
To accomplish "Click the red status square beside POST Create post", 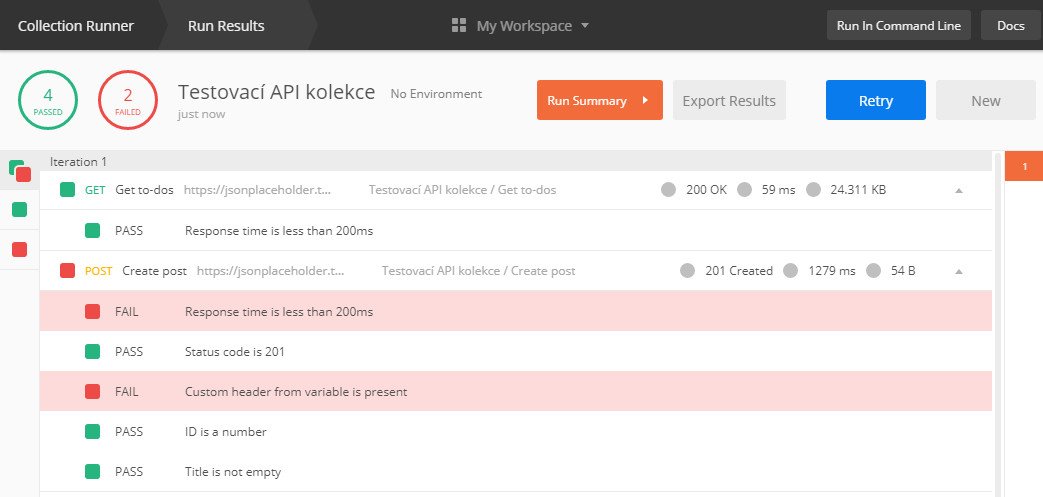I will 67,271.
